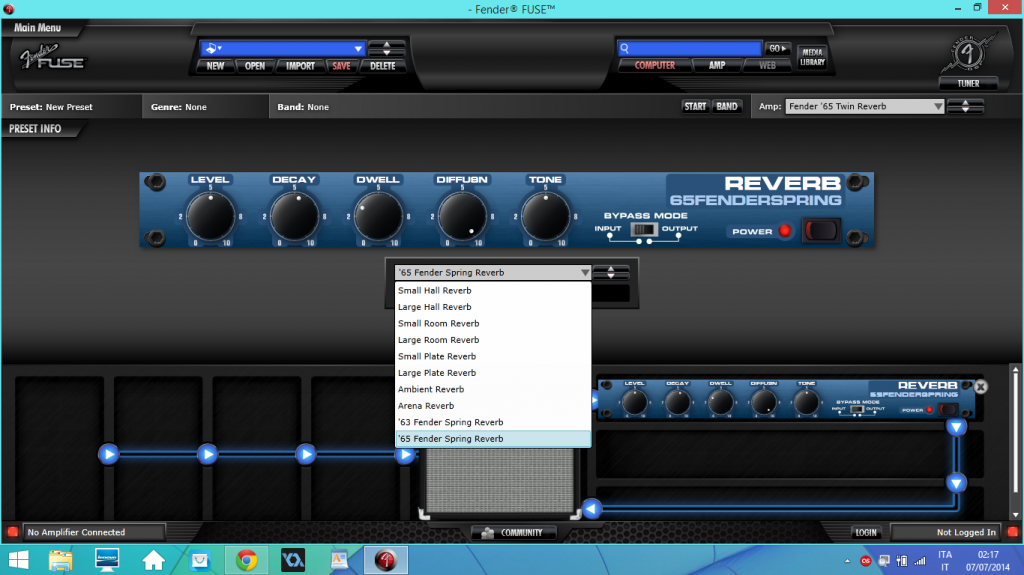The height and width of the screenshot is (575, 1024).
Task: Switch to the Computer search tab
Action: pyautogui.click(x=654, y=65)
